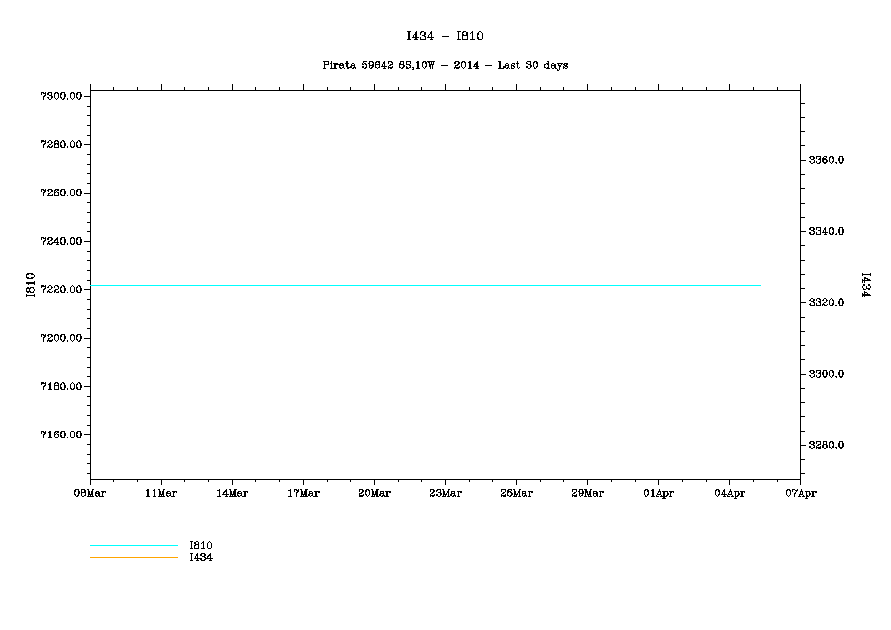Click the subtitle ending in "Last 30 days"
The image size is (891, 630).
point(445,65)
